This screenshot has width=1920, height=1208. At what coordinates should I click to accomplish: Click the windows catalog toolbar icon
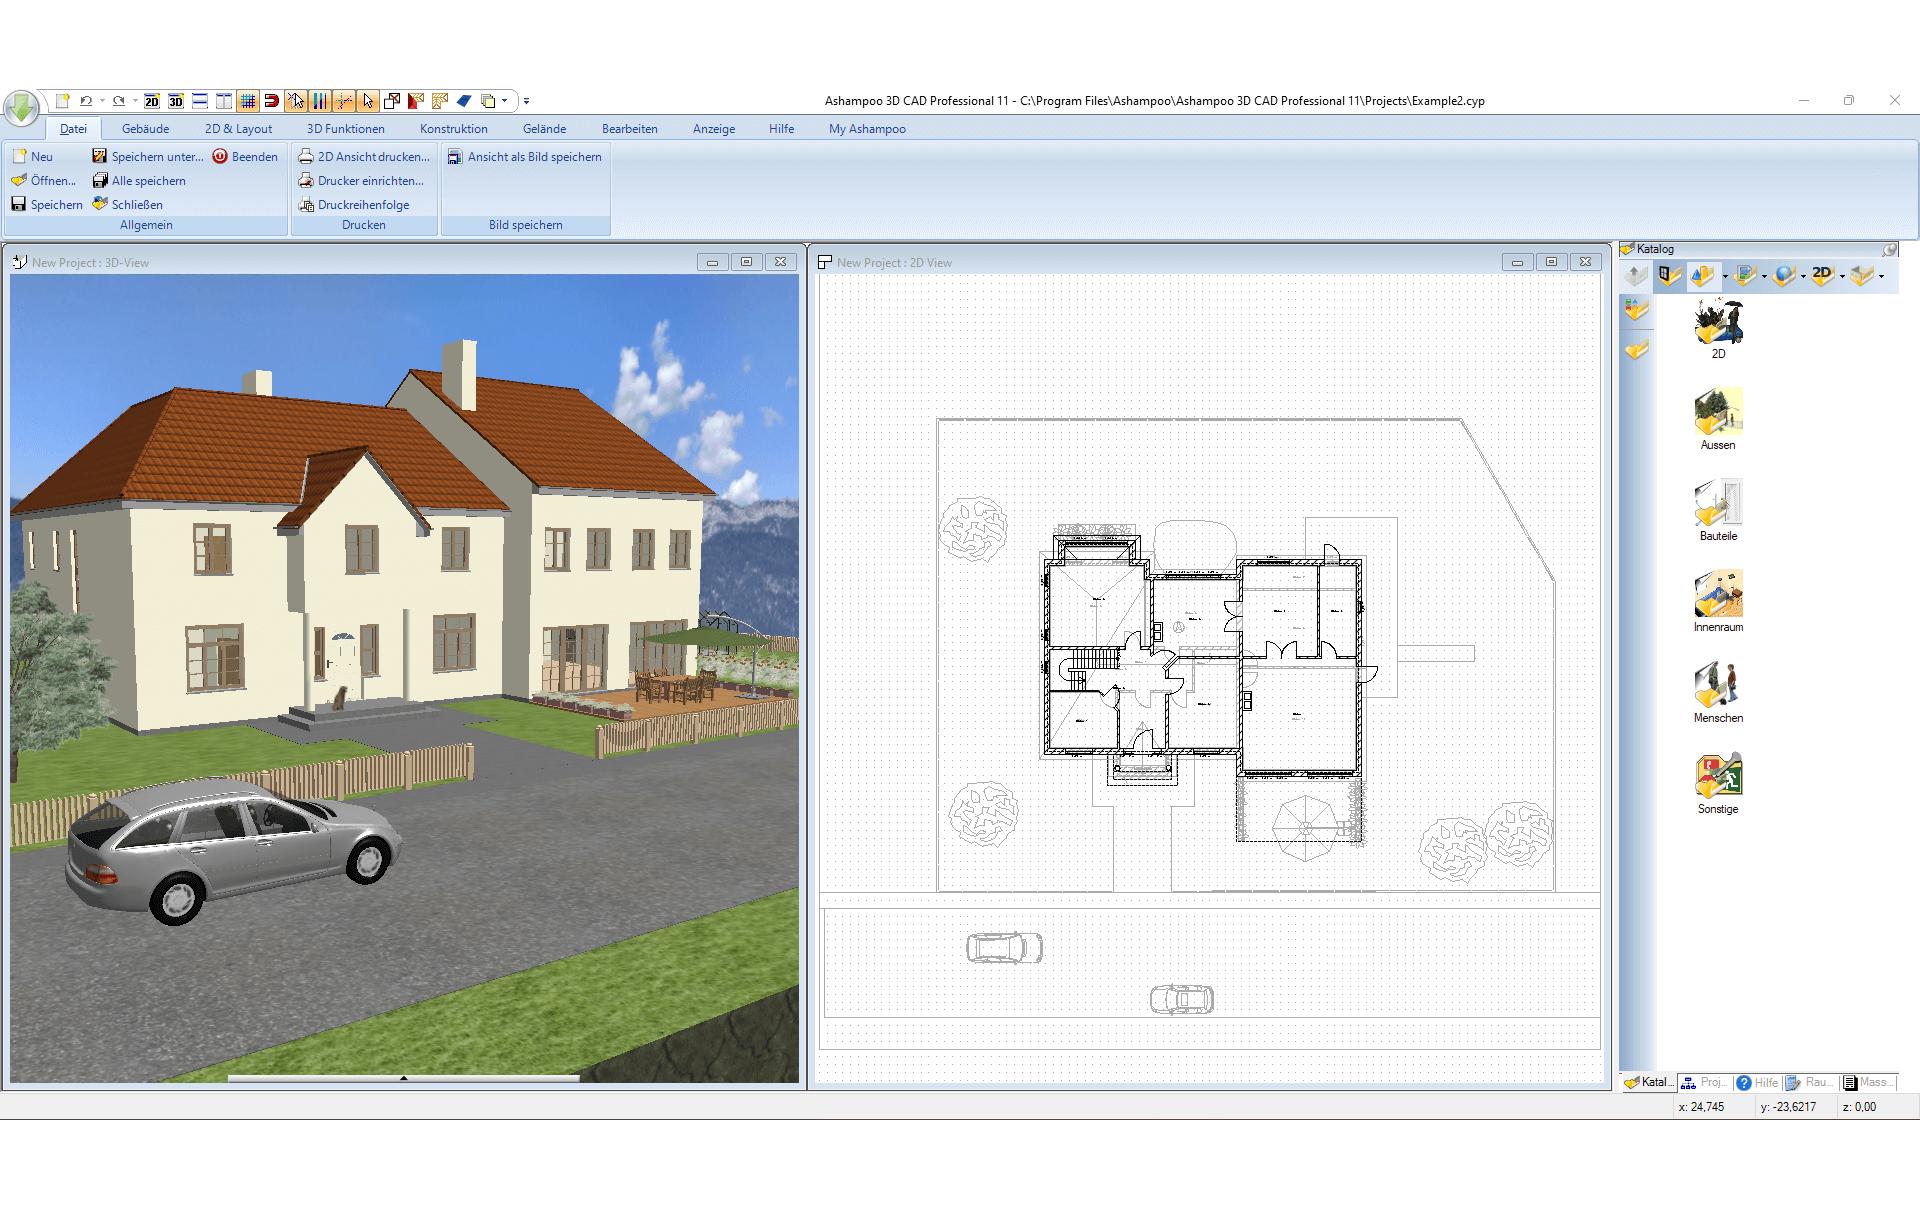1668,276
